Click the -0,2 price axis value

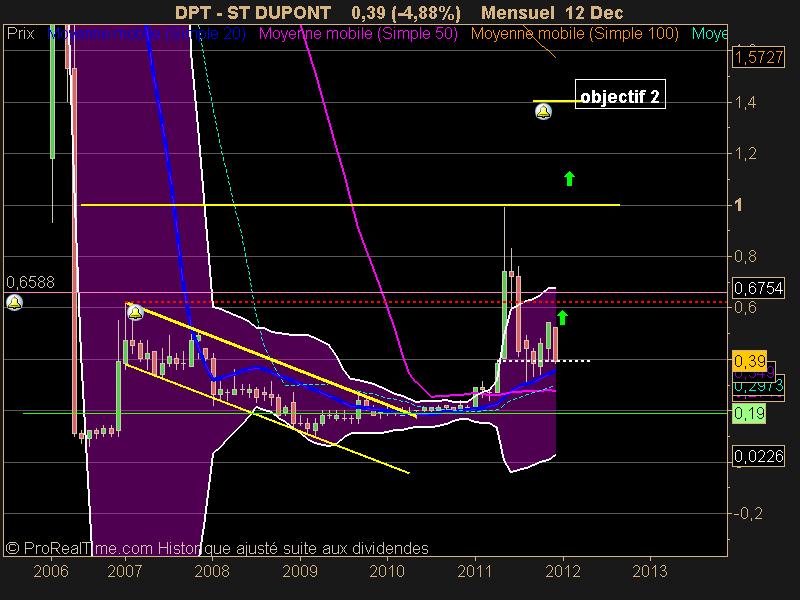pyautogui.click(x=747, y=513)
